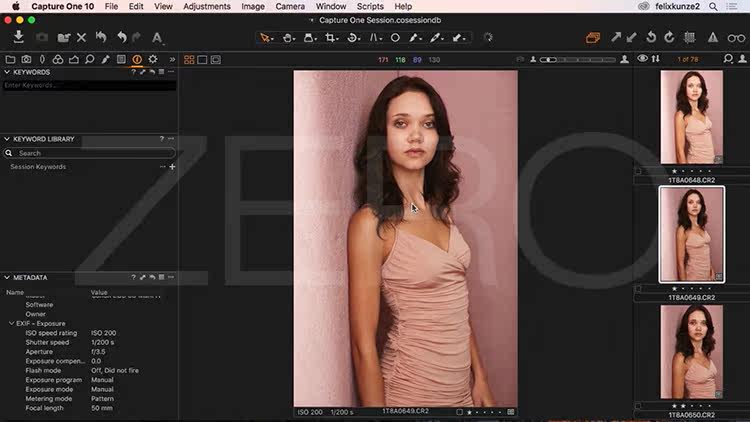Image resolution: width=750 pixels, height=422 pixels.
Task: Toggle the browser visibility eye icon
Action: click(643, 60)
